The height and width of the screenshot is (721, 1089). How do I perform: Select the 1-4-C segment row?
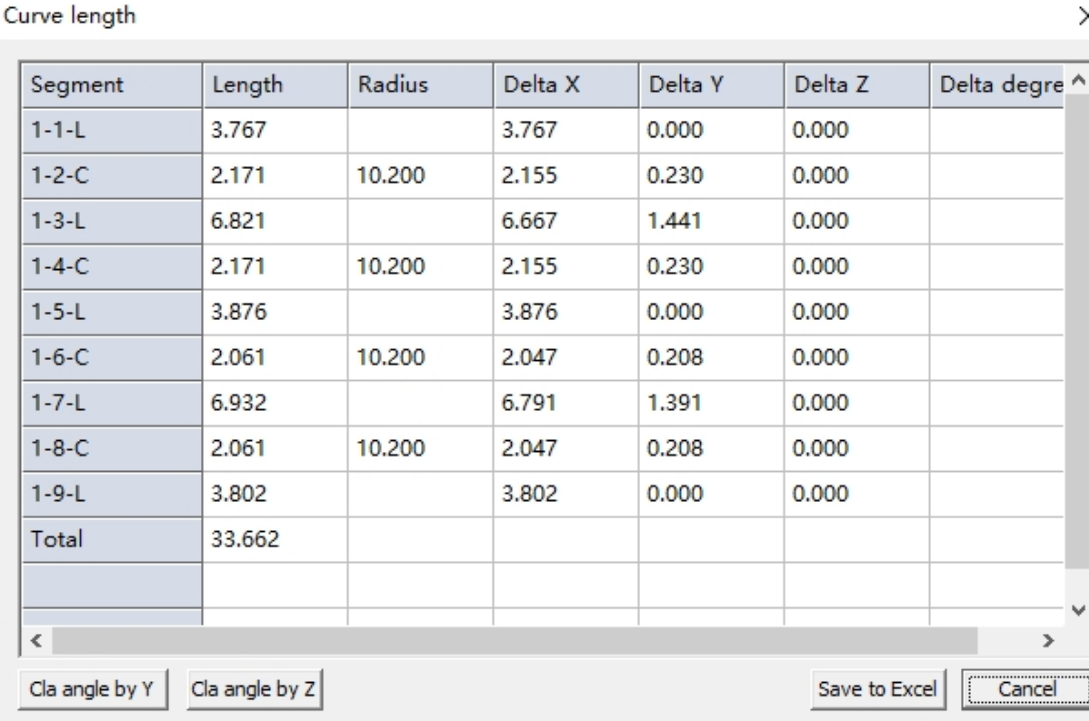tap(111, 269)
